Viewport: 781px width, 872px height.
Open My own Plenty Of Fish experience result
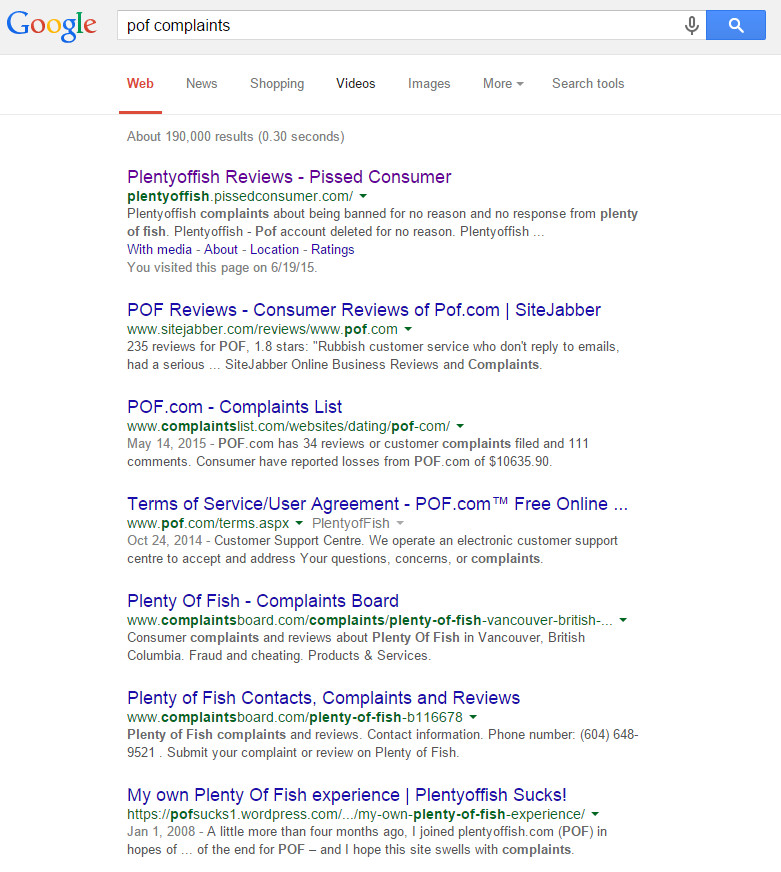(347, 795)
